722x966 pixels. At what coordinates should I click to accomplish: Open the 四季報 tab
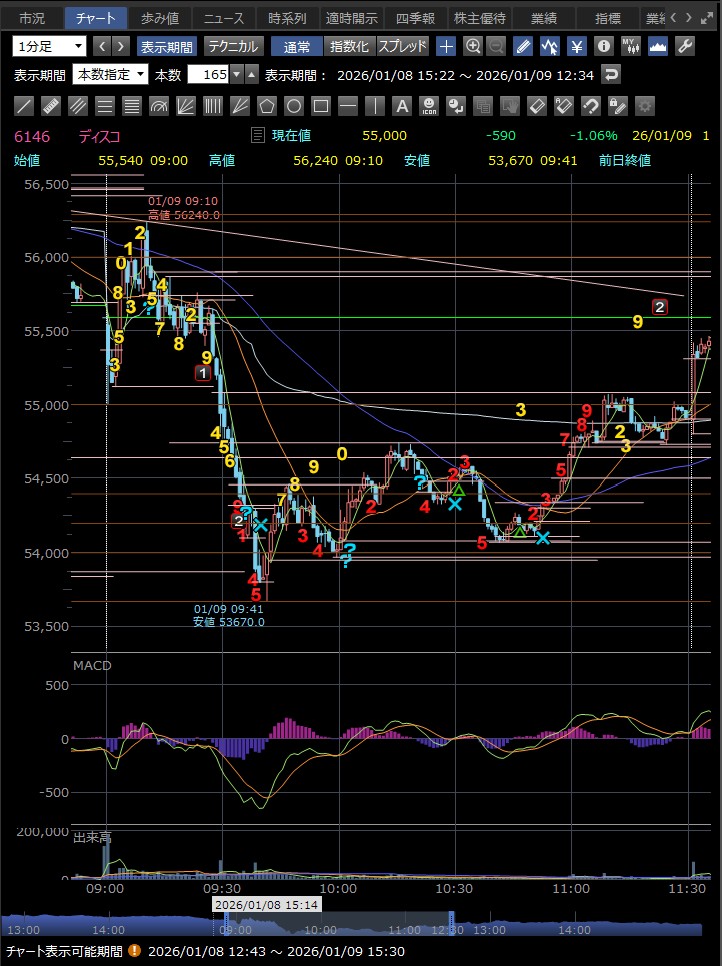tap(415, 18)
